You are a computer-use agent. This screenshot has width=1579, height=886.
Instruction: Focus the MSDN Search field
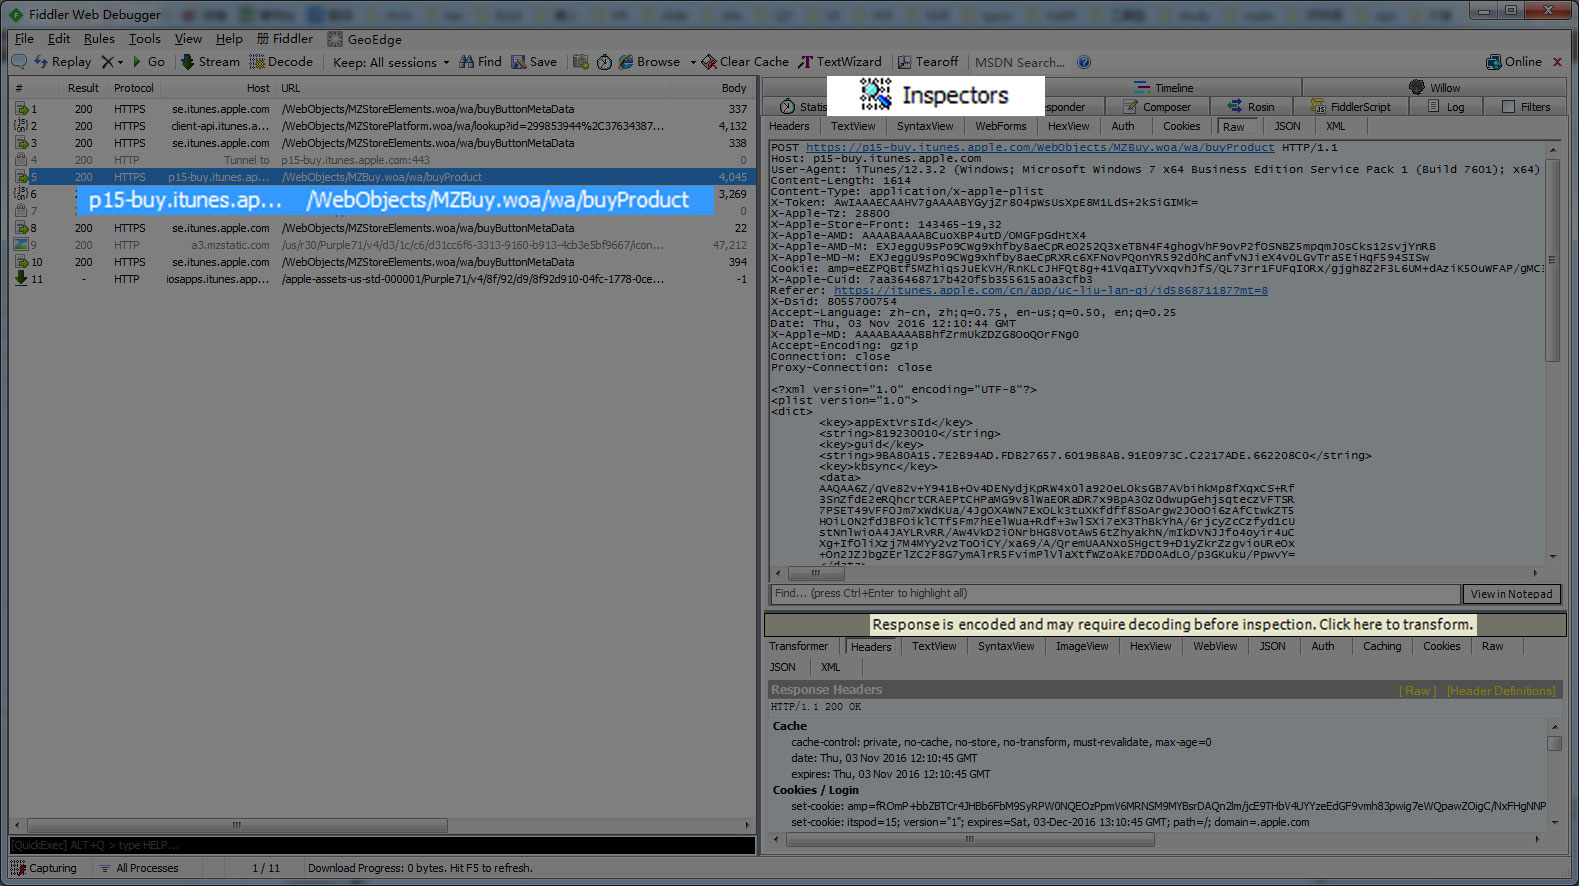(1020, 62)
